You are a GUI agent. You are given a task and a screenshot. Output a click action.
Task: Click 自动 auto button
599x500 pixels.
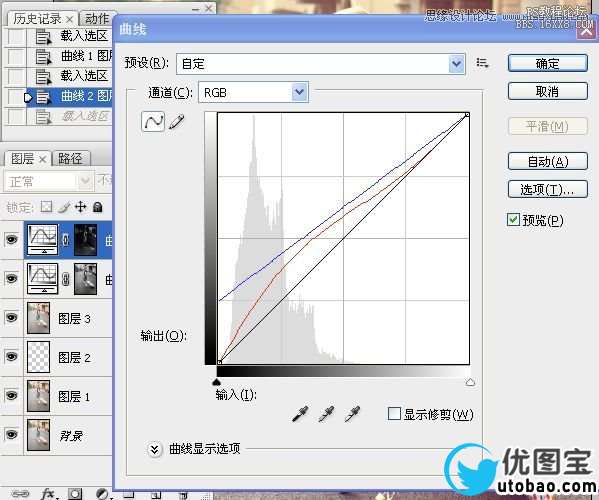coord(547,161)
